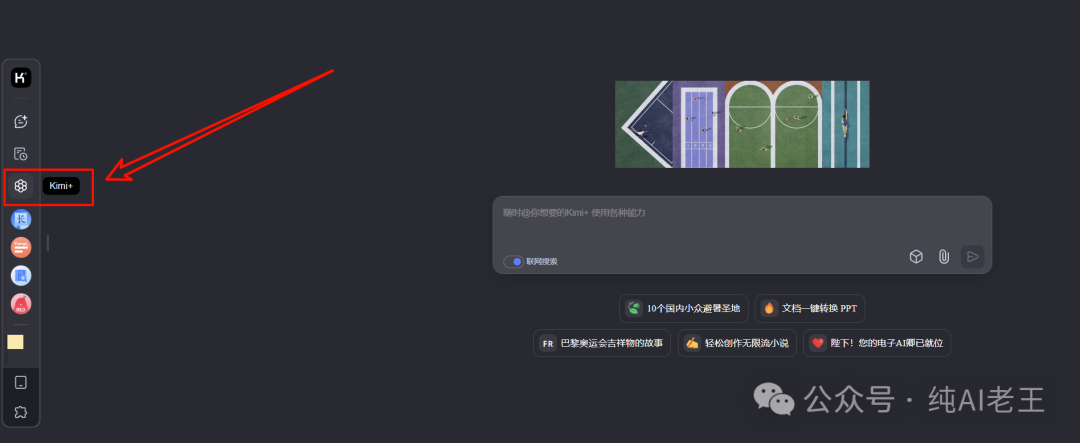Open the chat history icon

click(21, 154)
